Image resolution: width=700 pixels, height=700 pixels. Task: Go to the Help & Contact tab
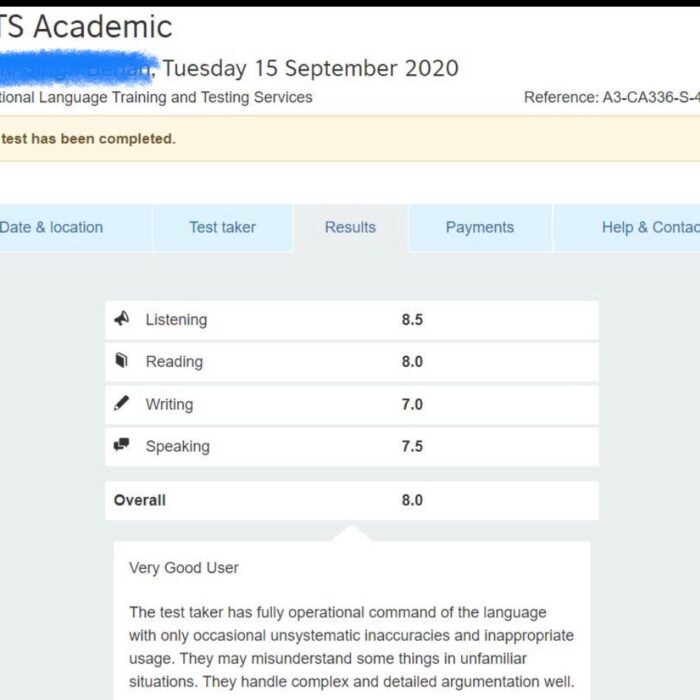[627, 228]
